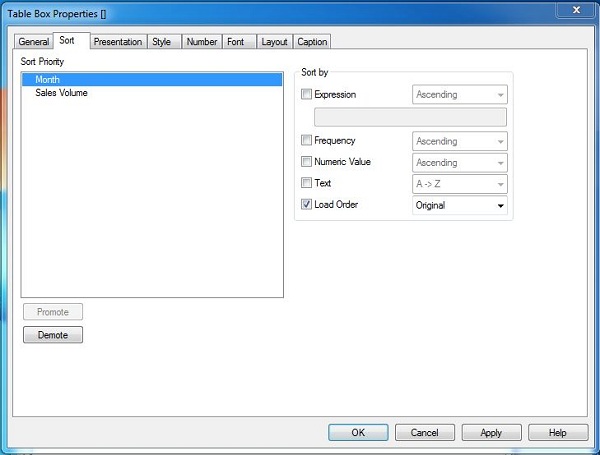This screenshot has height=455, width=600.
Task: Select the Number tab
Action: coord(201,42)
